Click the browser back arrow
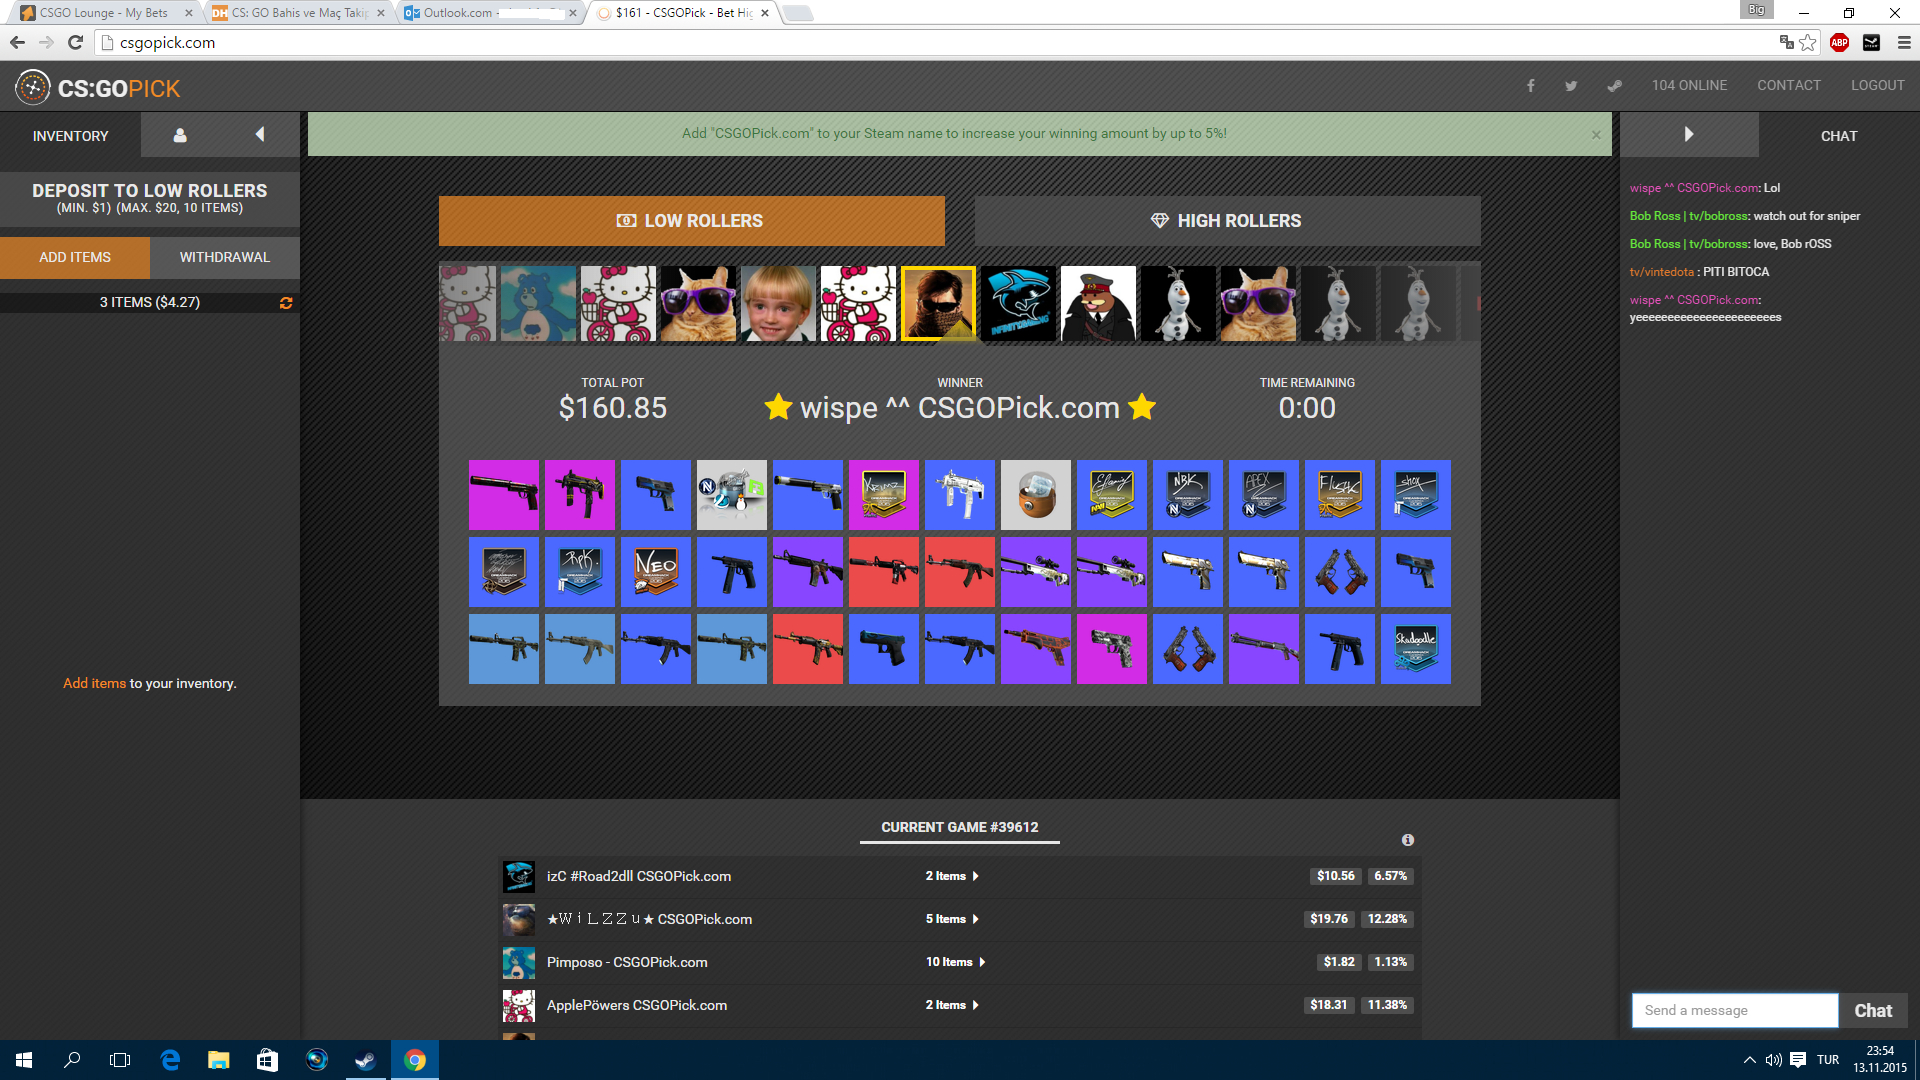 (17, 43)
